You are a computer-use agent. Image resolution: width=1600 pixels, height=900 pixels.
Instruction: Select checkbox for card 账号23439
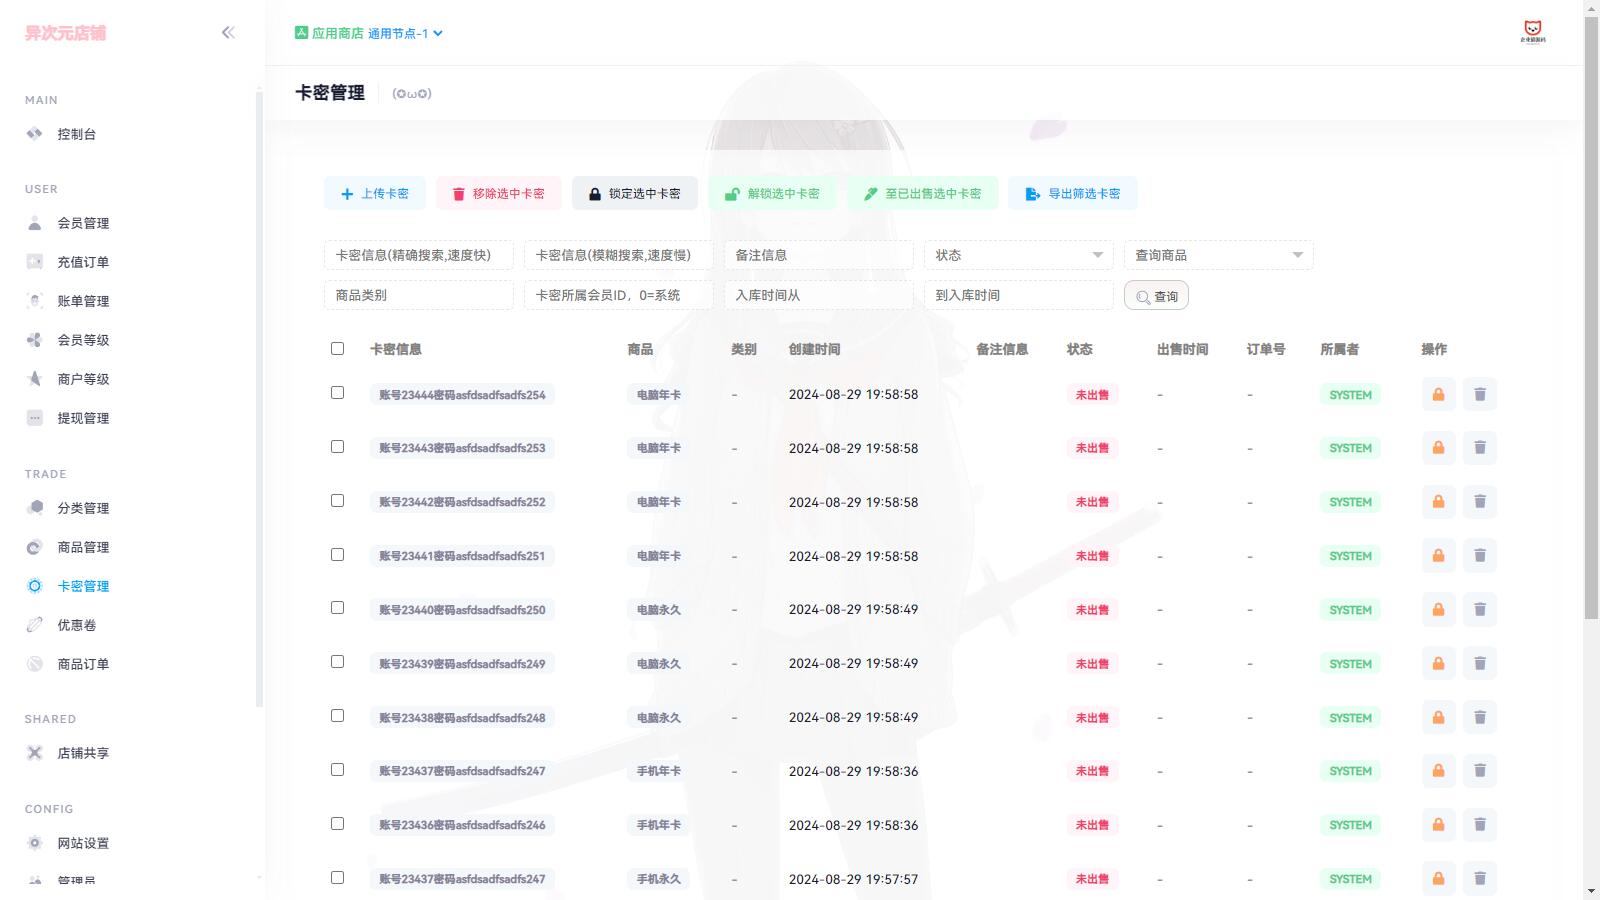(337, 662)
